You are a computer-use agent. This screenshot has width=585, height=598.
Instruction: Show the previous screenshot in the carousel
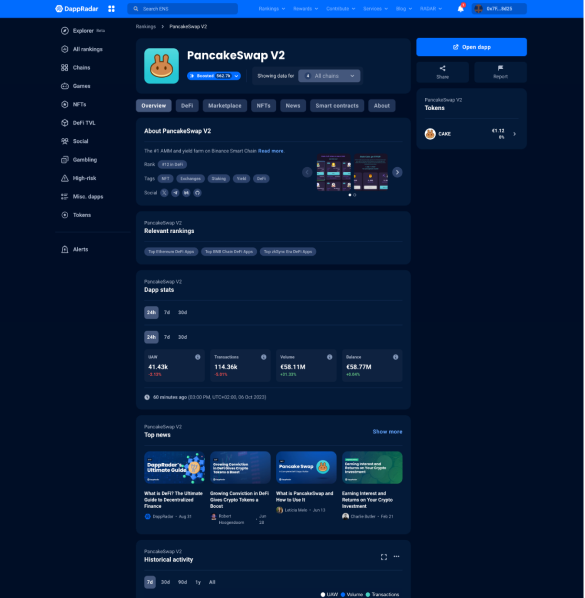pos(307,172)
